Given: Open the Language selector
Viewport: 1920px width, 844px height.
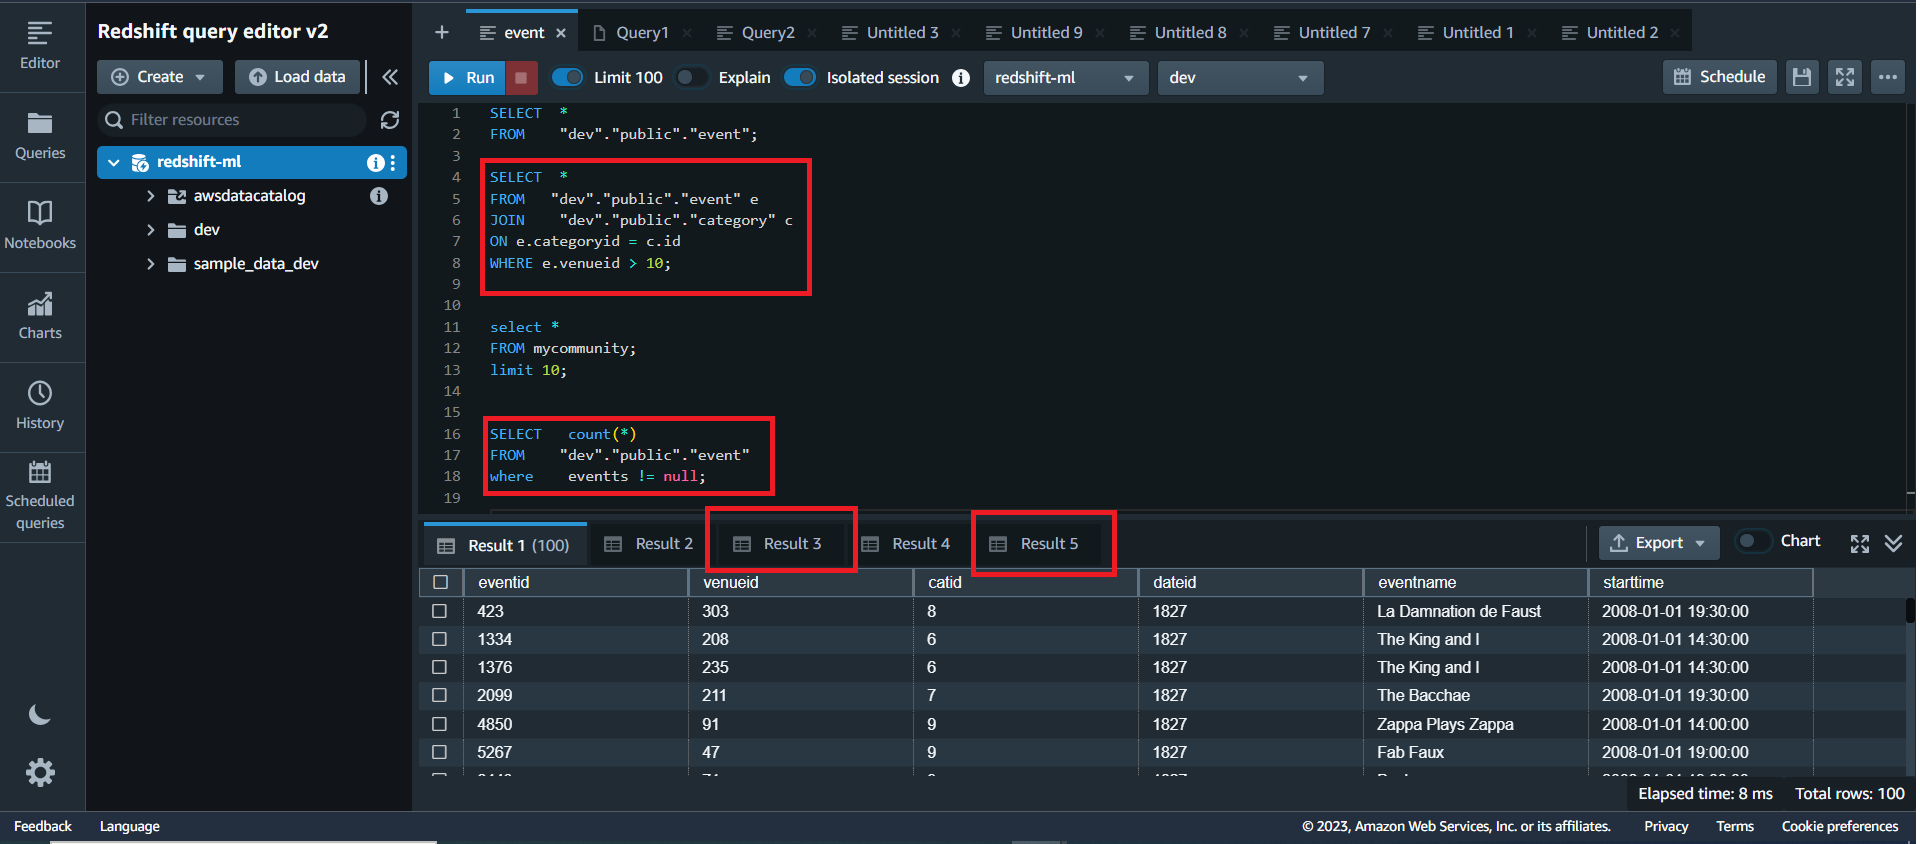Looking at the screenshot, I should click(130, 826).
